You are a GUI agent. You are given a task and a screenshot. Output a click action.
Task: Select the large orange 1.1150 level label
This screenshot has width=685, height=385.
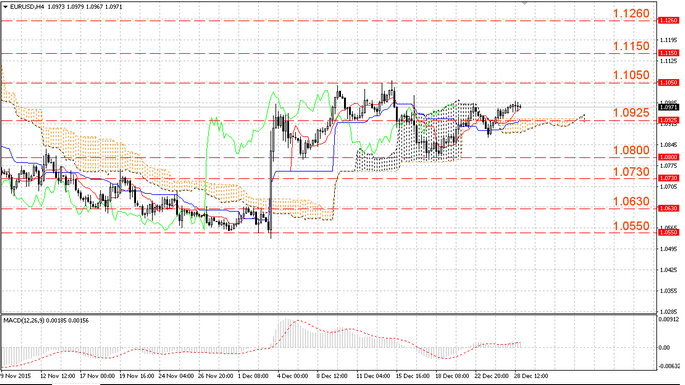[x=631, y=46]
